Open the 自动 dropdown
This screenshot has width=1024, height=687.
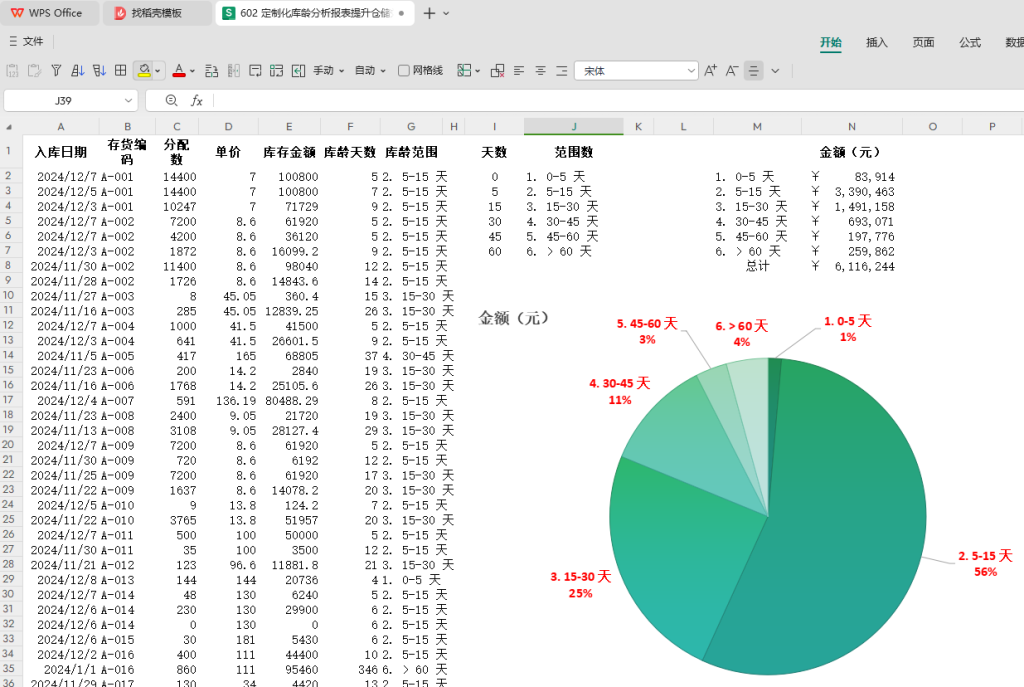coord(370,71)
